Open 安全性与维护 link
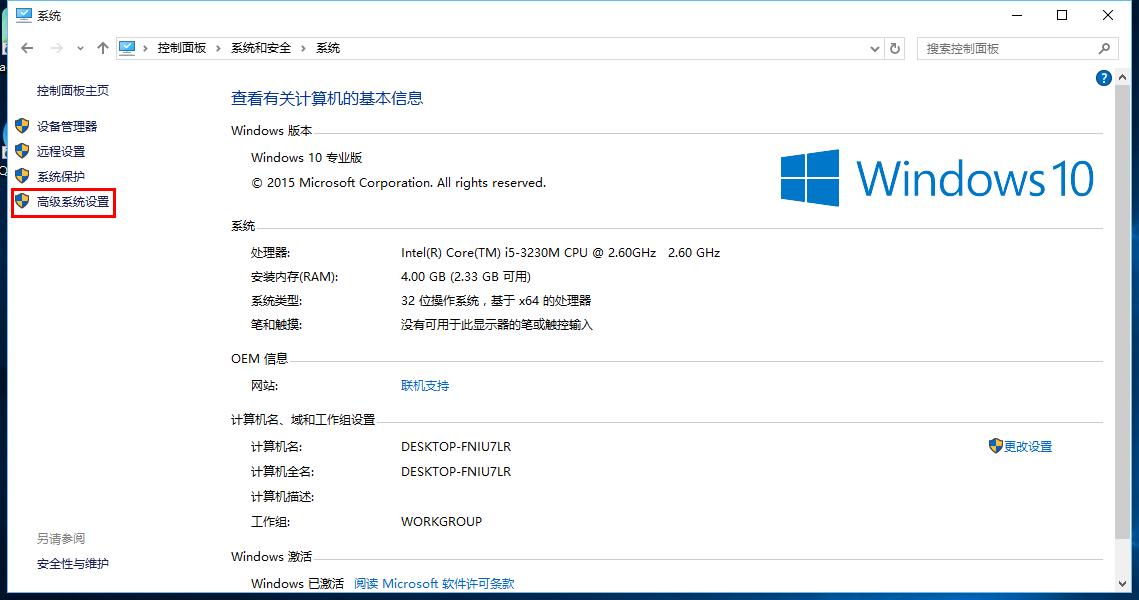This screenshot has height=600, width=1139. 73,564
